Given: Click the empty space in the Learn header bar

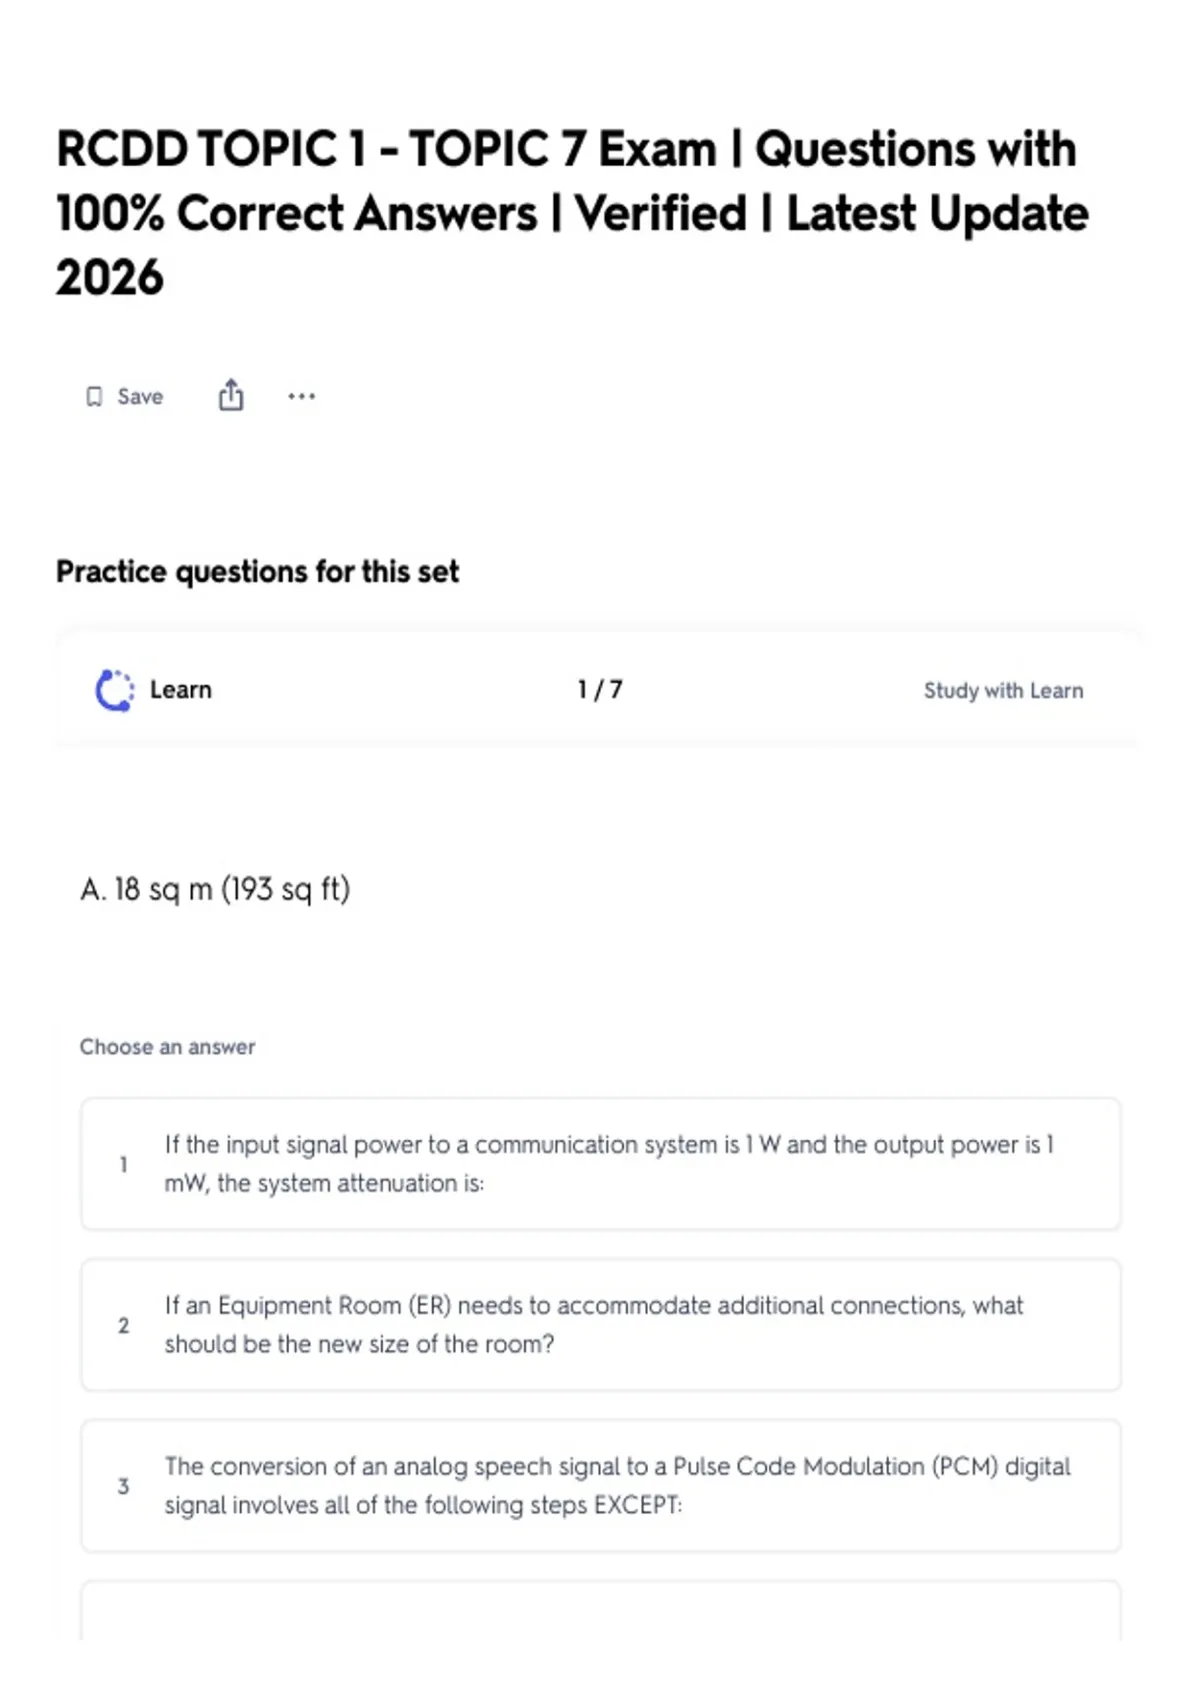Looking at the screenshot, I should pyautogui.click(x=400, y=690).
